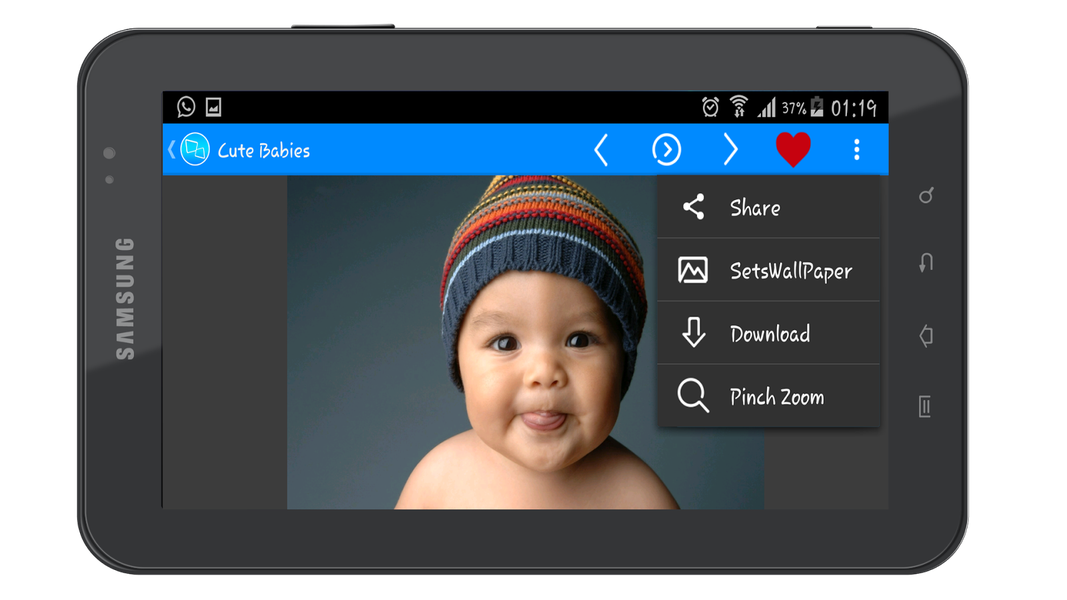Viewport: 1067px width, 600px height.
Task: Tap the previous image arrow
Action: click(x=601, y=150)
